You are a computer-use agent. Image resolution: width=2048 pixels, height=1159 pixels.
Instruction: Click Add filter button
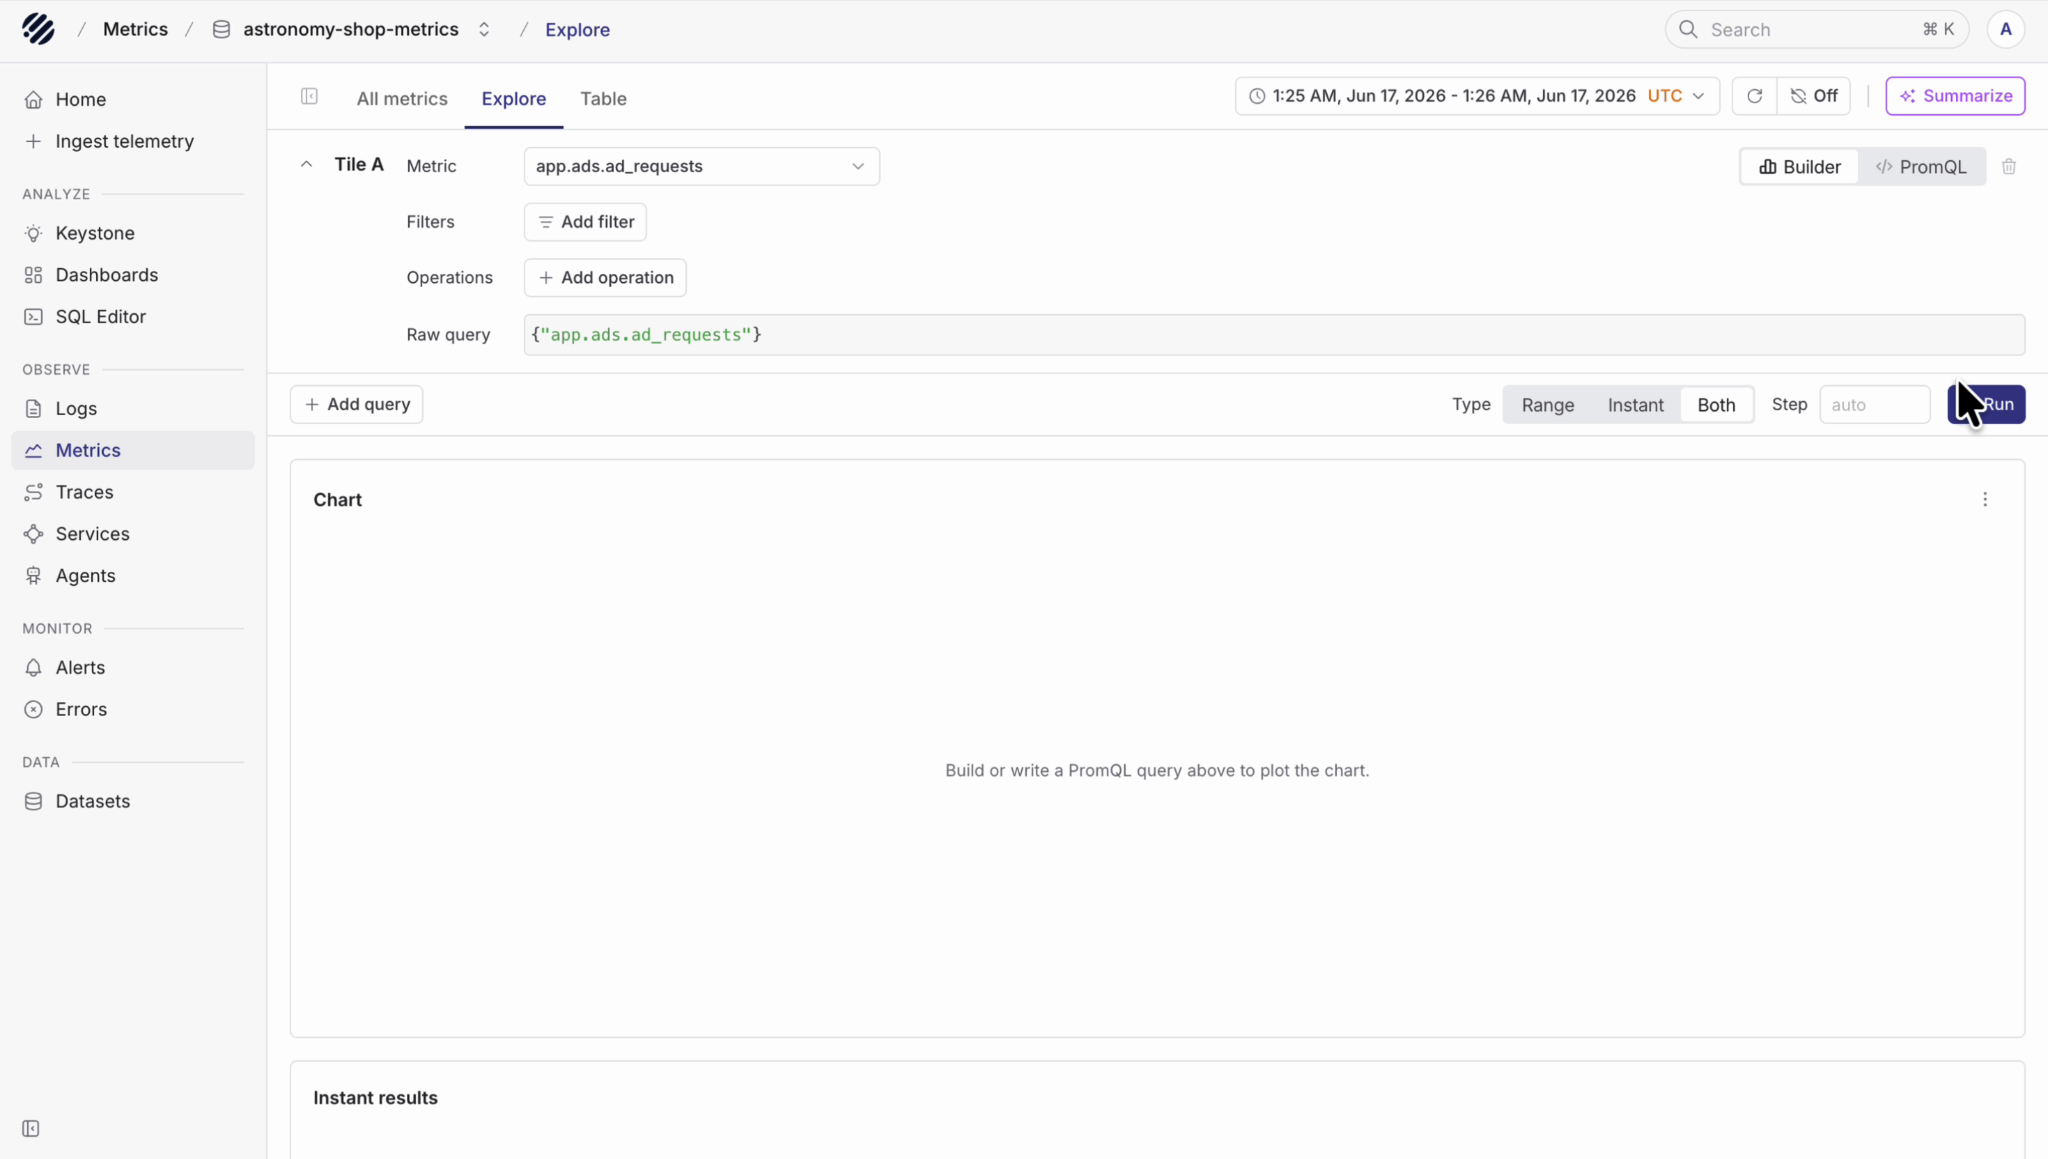coord(585,222)
